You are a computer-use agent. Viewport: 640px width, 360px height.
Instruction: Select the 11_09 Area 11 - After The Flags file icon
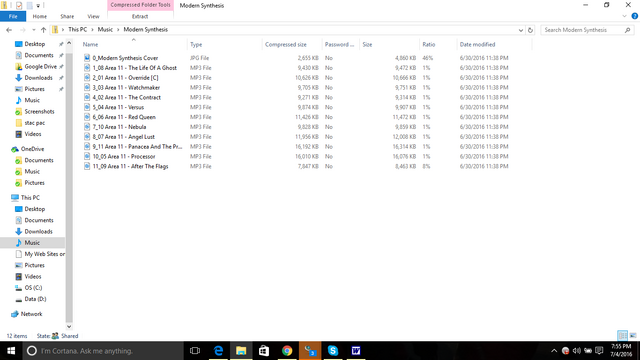coord(87,166)
